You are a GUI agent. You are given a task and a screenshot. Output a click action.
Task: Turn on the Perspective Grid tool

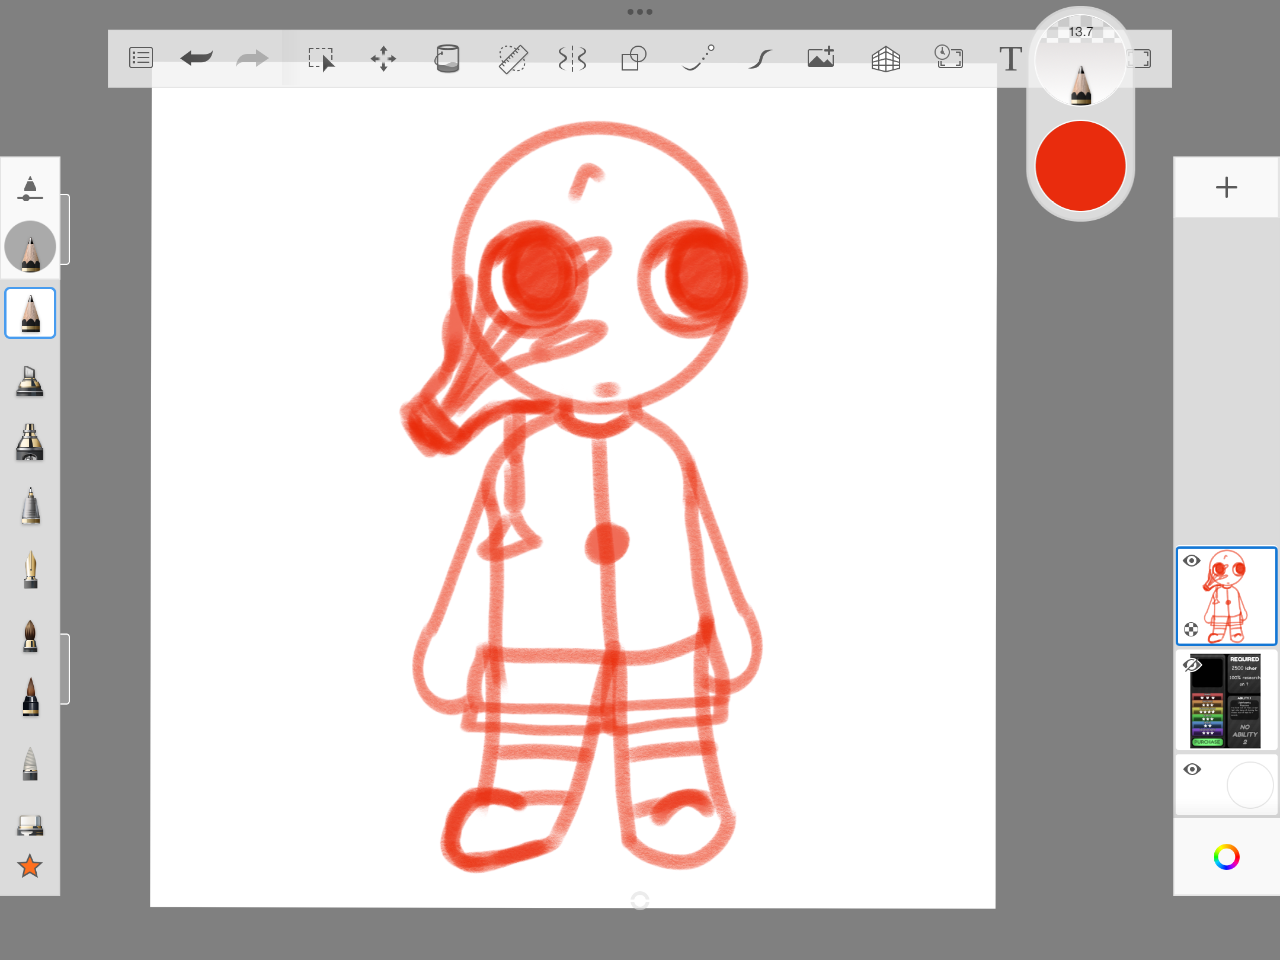pos(885,59)
